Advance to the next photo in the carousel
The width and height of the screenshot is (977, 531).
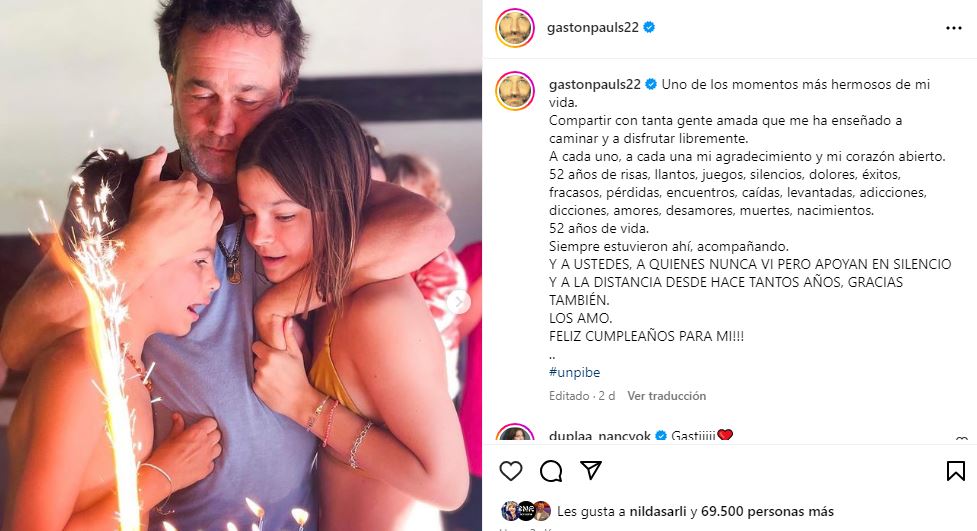459,302
